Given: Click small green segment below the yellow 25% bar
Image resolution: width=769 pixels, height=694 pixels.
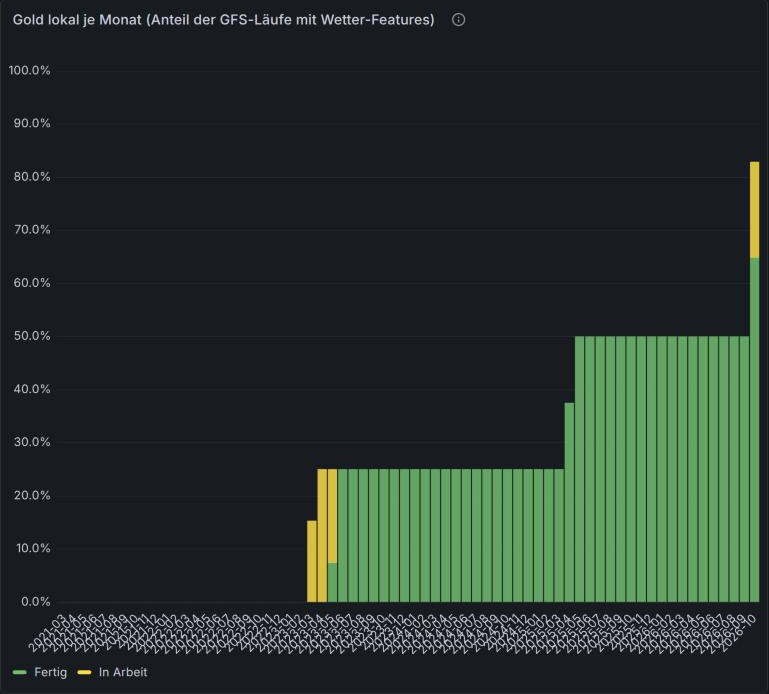Looking at the screenshot, I should (x=332, y=582).
